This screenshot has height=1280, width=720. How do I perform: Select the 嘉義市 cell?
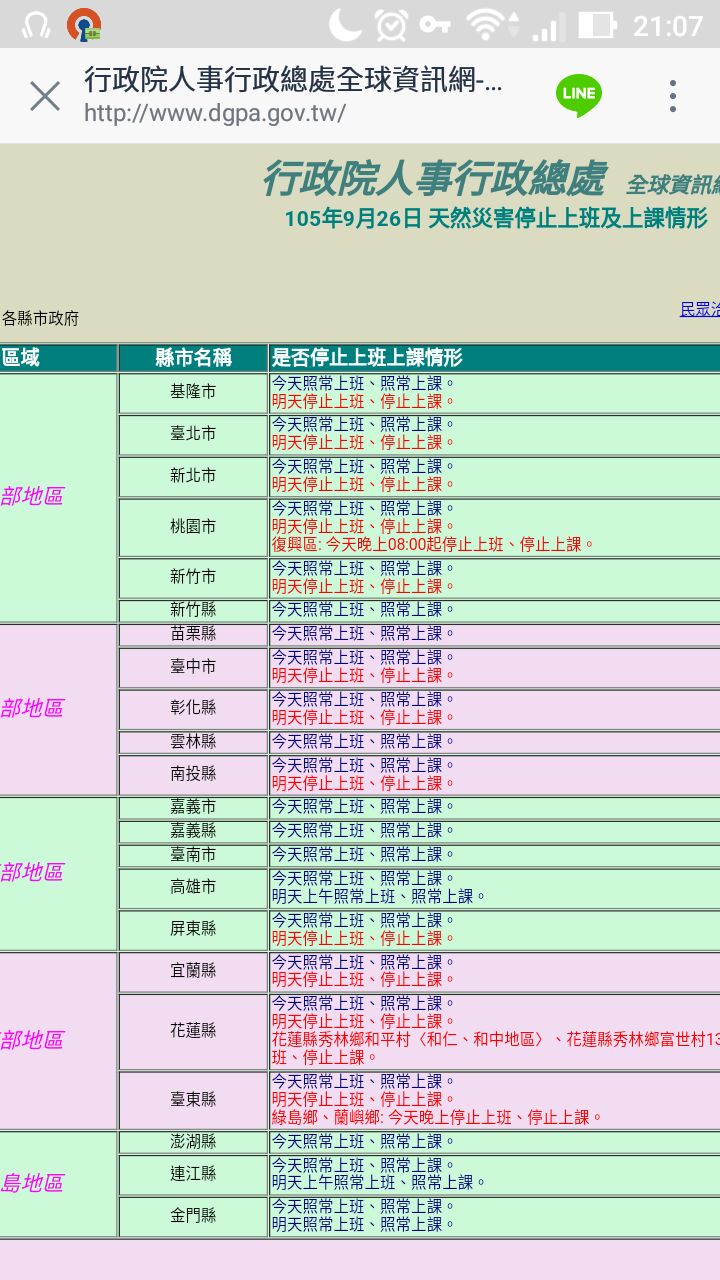click(193, 807)
